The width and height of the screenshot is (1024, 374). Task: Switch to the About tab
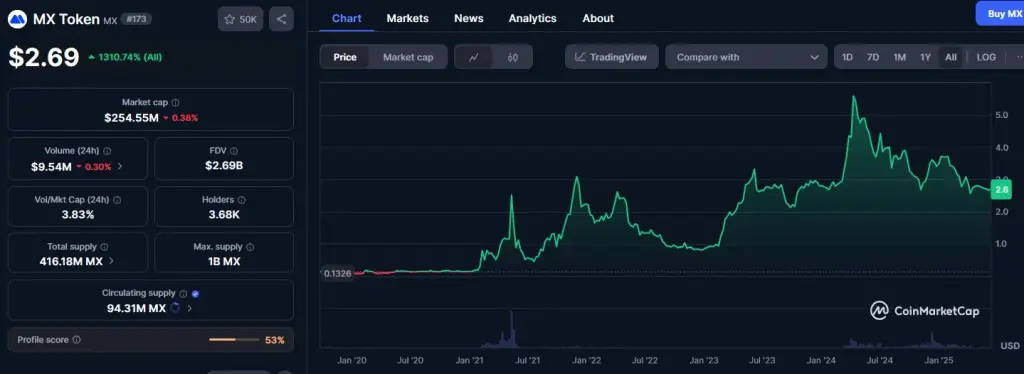pyautogui.click(x=598, y=18)
